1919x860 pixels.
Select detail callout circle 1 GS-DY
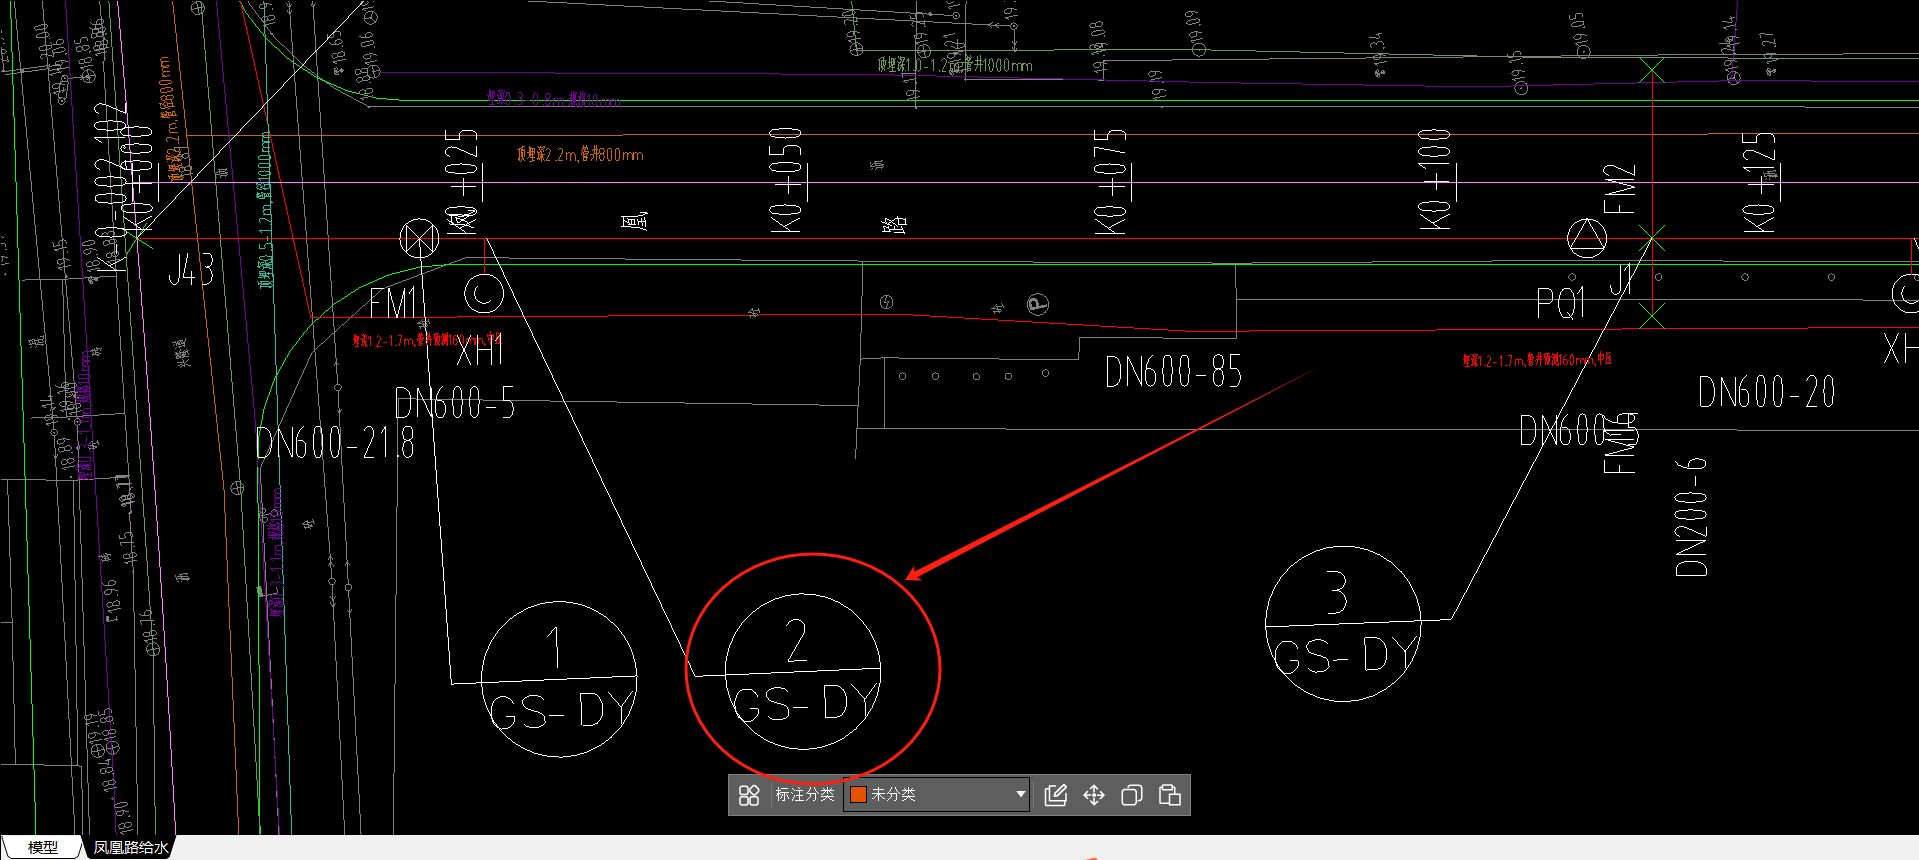(x=559, y=680)
